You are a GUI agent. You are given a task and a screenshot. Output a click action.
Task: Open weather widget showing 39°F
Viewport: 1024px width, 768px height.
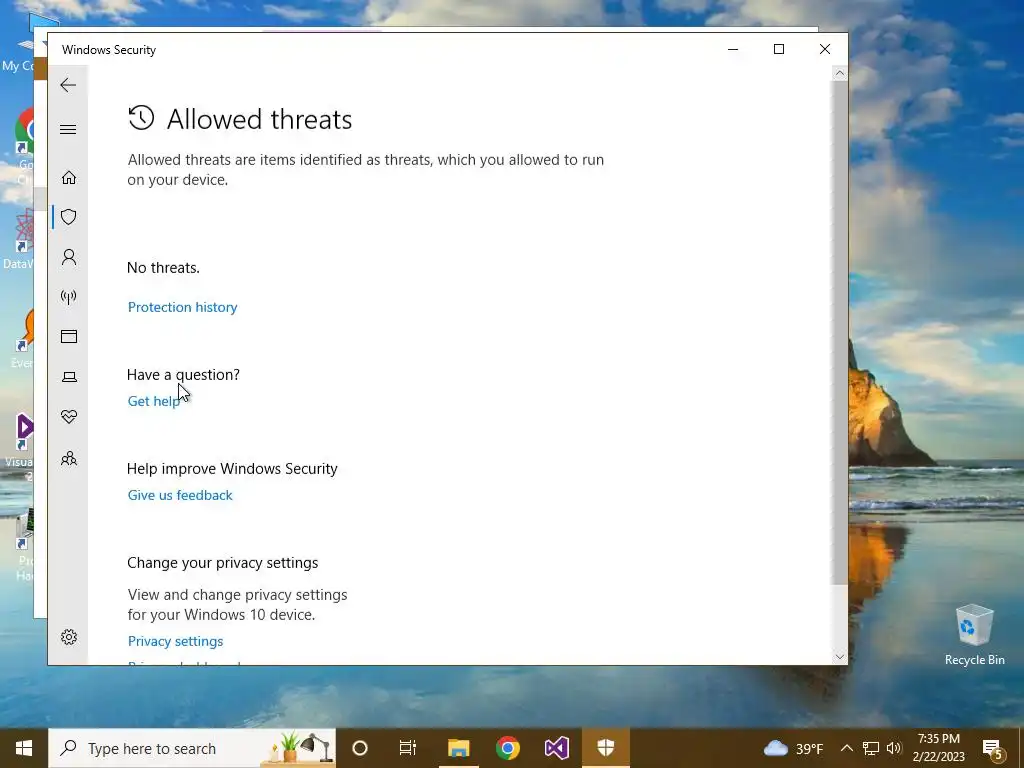[793, 748]
